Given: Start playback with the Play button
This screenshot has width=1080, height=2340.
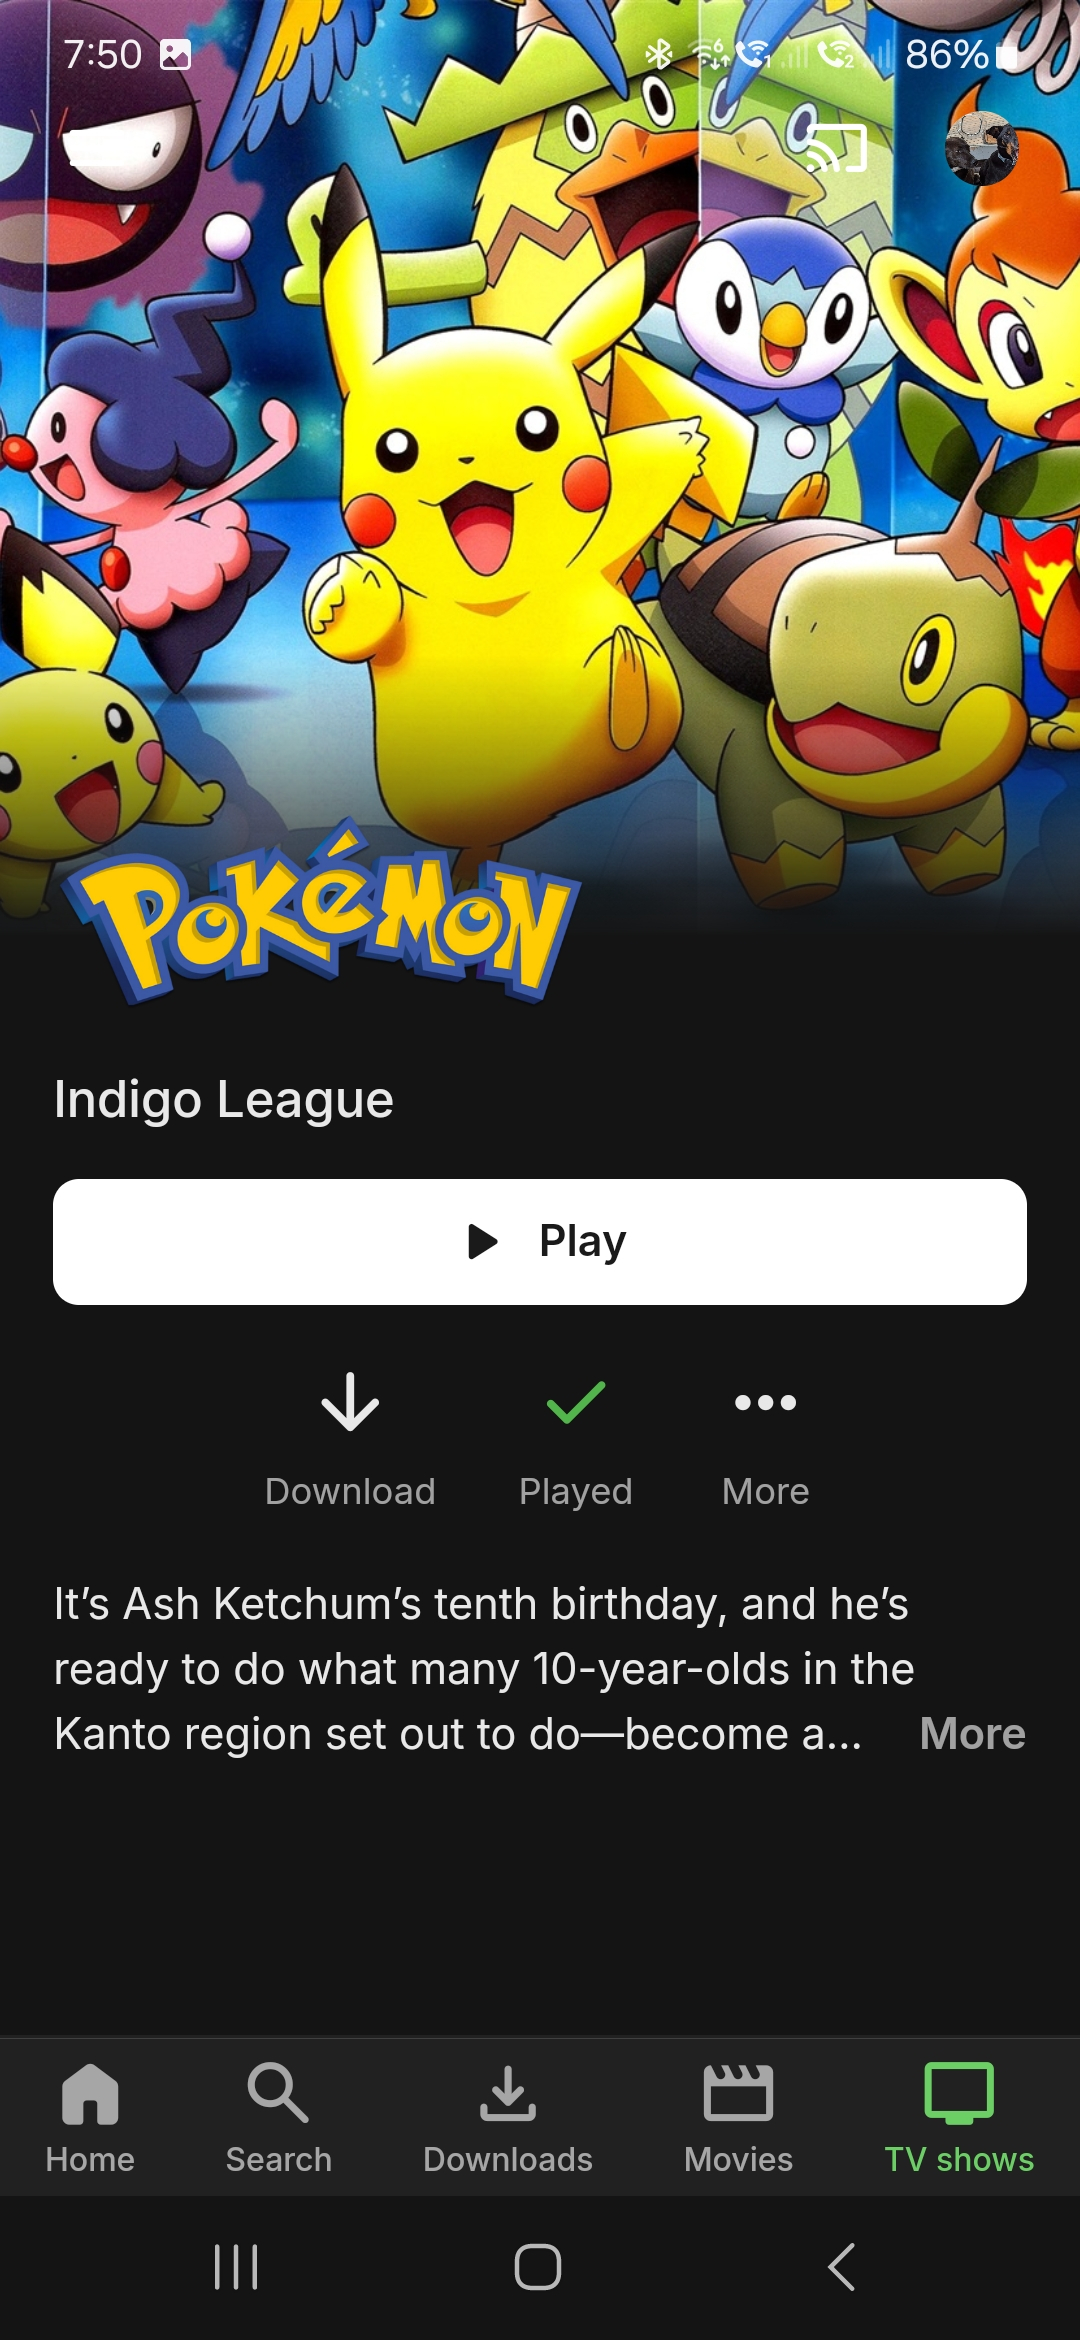Looking at the screenshot, I should pos(540,1241).
